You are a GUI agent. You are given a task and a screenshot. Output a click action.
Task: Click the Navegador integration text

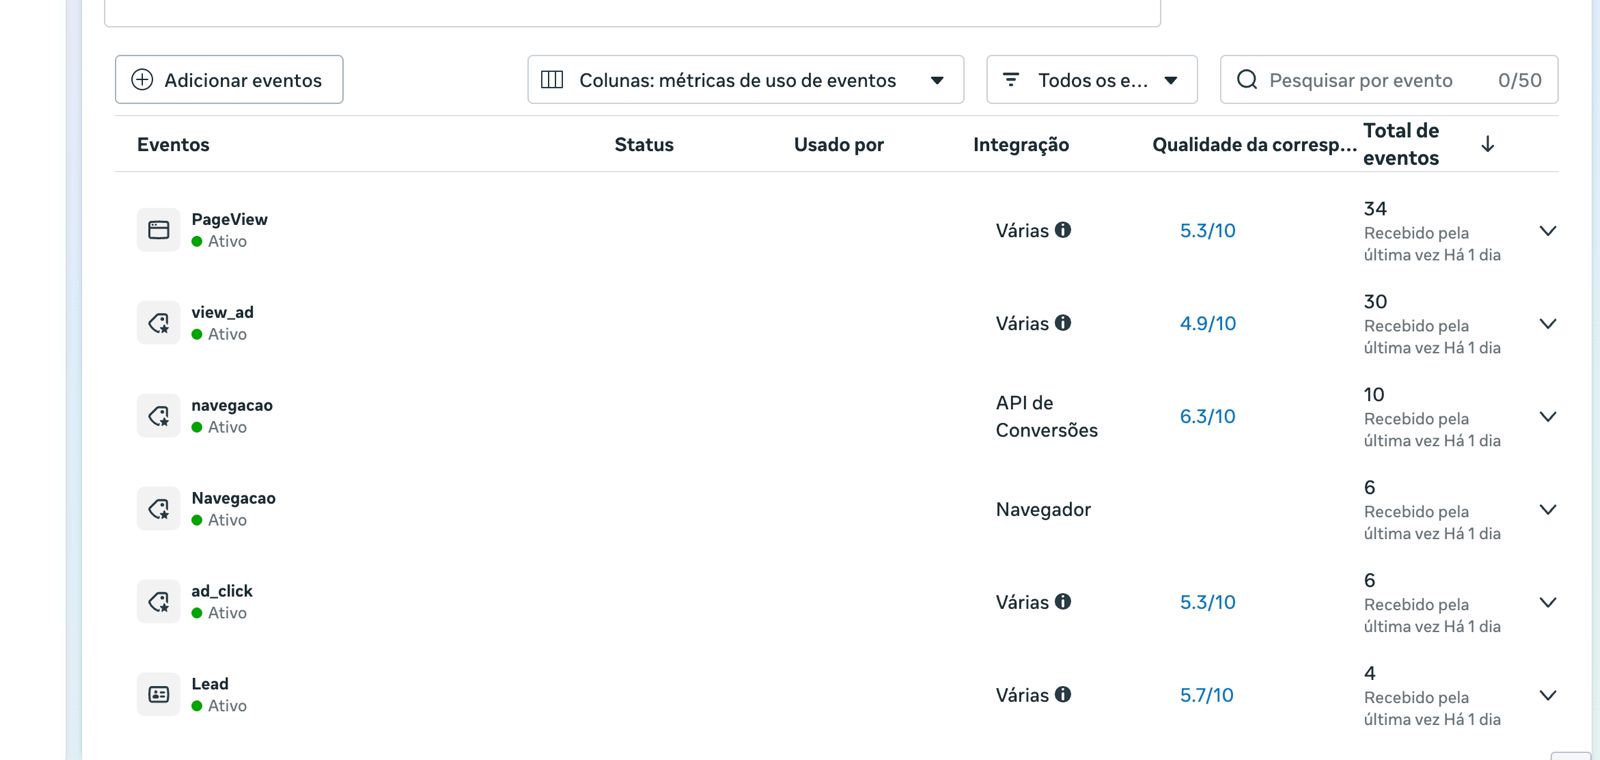(1043, 510)
